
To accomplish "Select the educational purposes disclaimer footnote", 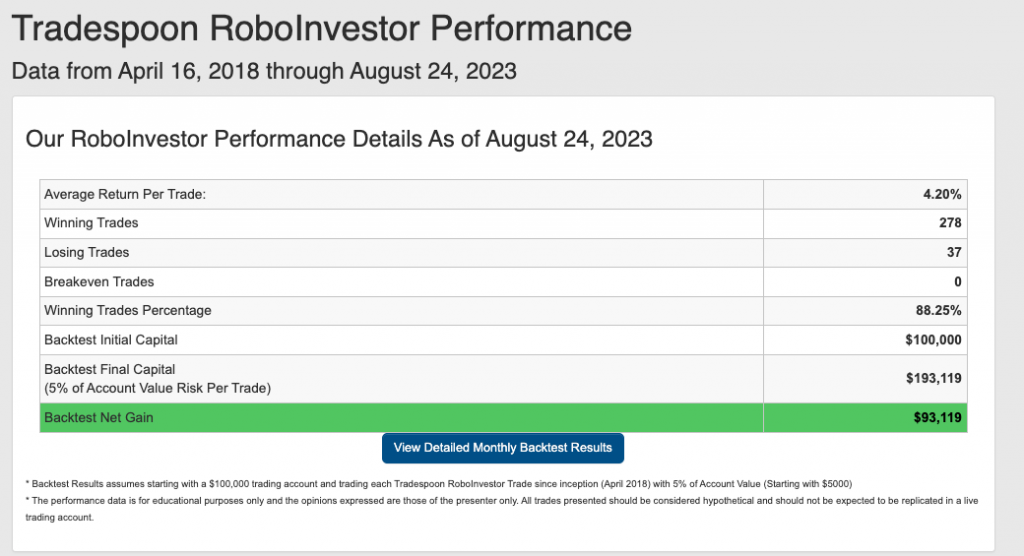I will tap(502, 509).
